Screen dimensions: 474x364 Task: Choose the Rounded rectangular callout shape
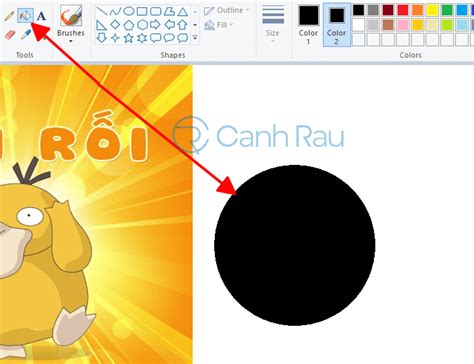point(156,38)
